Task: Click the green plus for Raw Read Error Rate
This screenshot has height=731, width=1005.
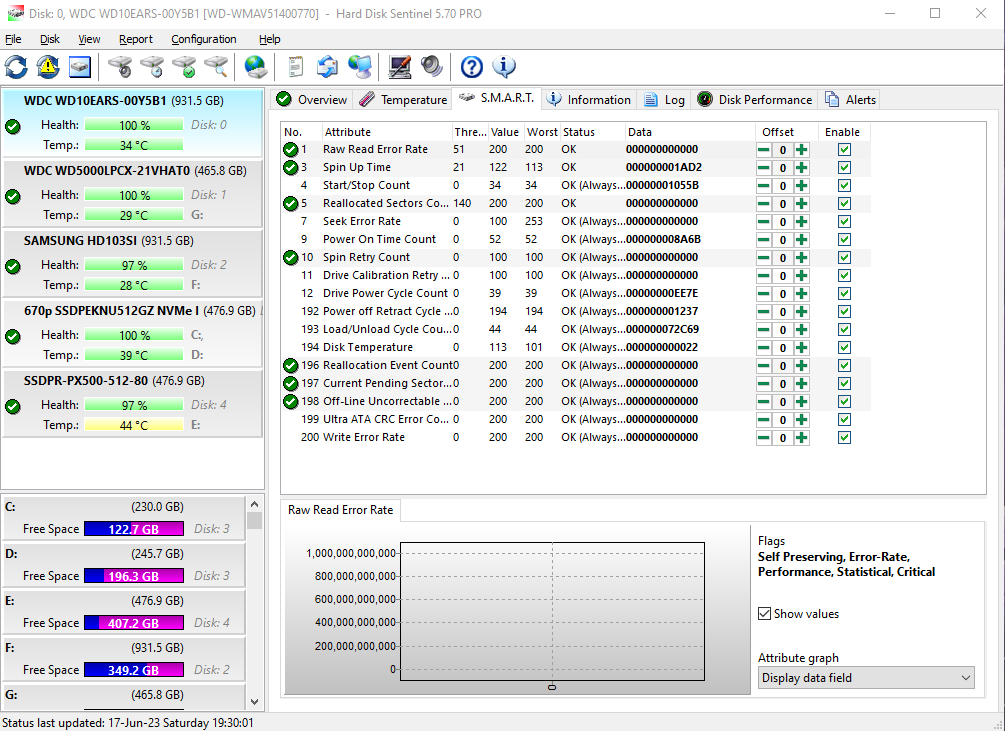Action: click(x=801, y=150)
